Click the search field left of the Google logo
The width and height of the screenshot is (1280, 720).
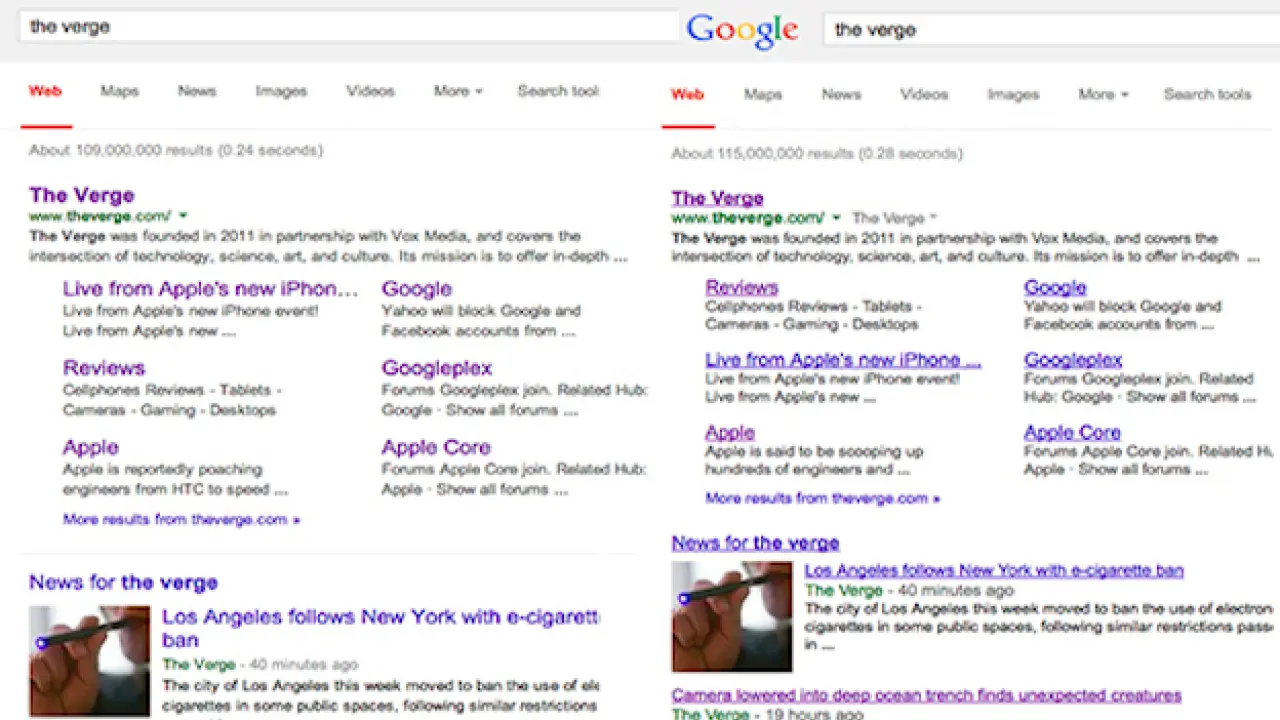click(348, 27)
